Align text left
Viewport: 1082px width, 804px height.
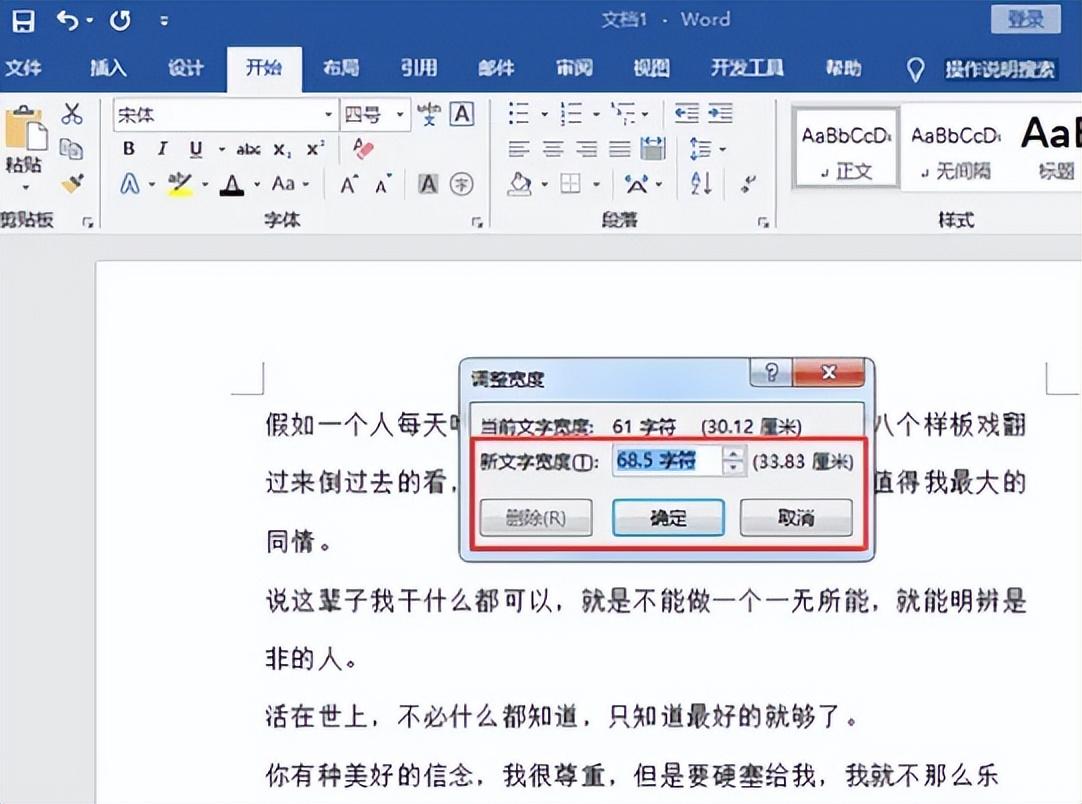tap(518, 149)
